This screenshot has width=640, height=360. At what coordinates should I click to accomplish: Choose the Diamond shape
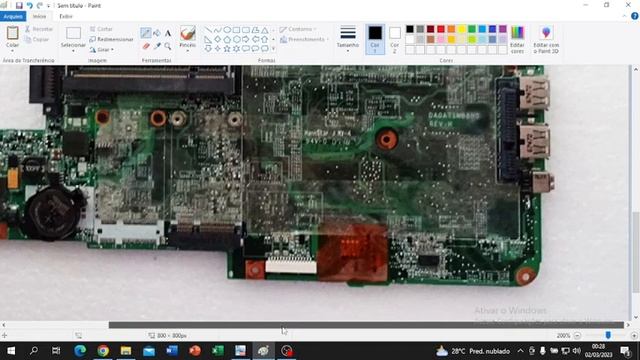pyautogui.click(x=218, y=39)
